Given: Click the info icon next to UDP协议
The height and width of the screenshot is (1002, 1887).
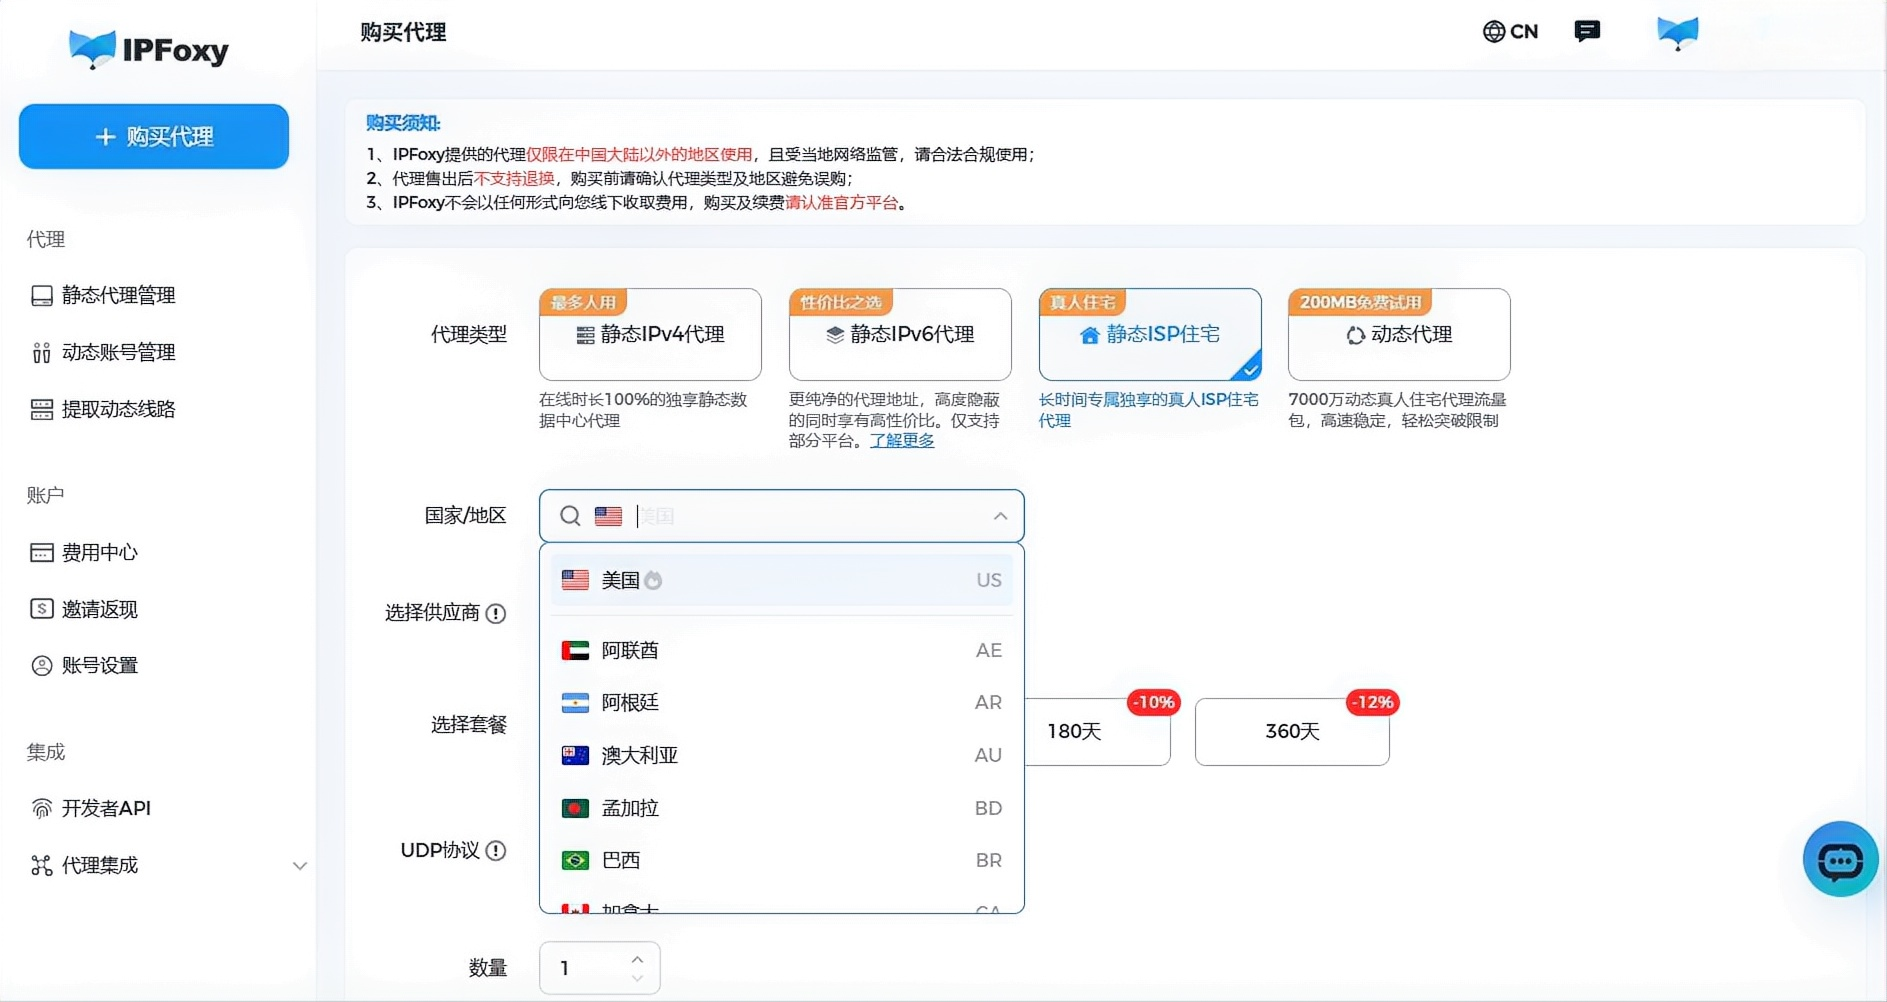Looking at the screenshot, I should coord(496,851).
